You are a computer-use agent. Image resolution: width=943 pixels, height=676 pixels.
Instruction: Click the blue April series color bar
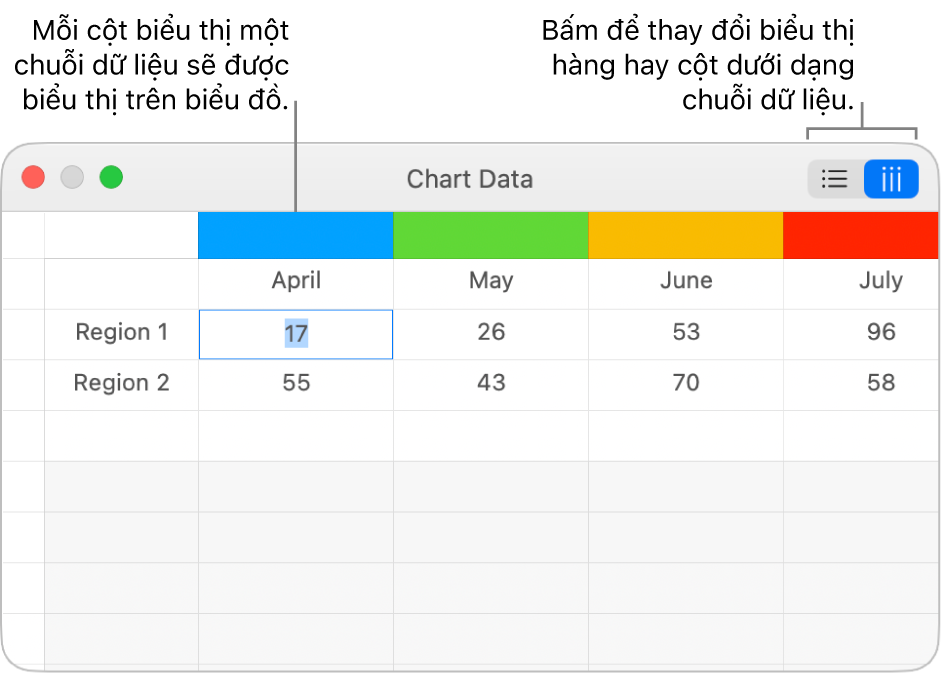(x=296, y=235)
